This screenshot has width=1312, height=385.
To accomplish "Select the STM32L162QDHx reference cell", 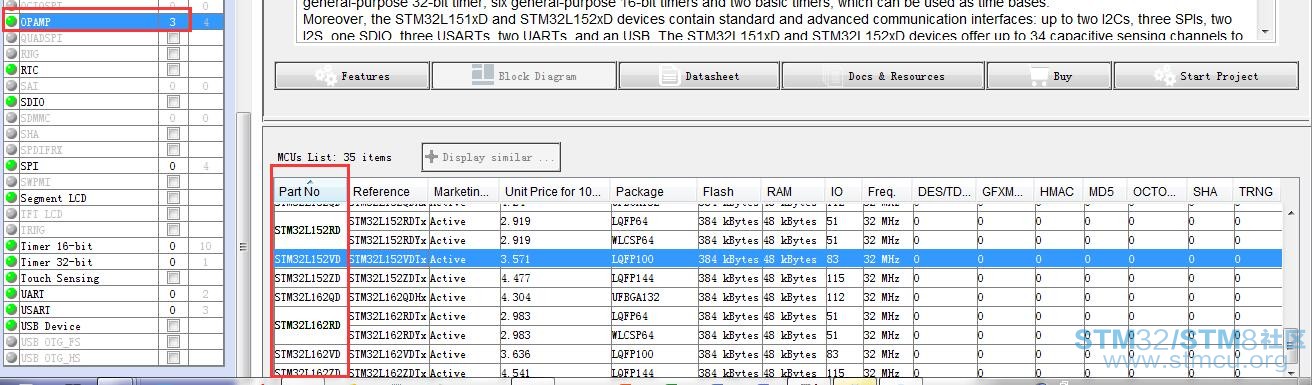I will click(x=388, y=297).
